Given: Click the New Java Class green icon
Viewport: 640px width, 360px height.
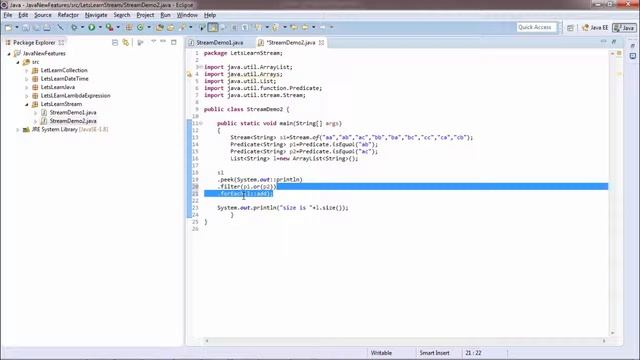Looking at the screenshot, I should [140, 27].
